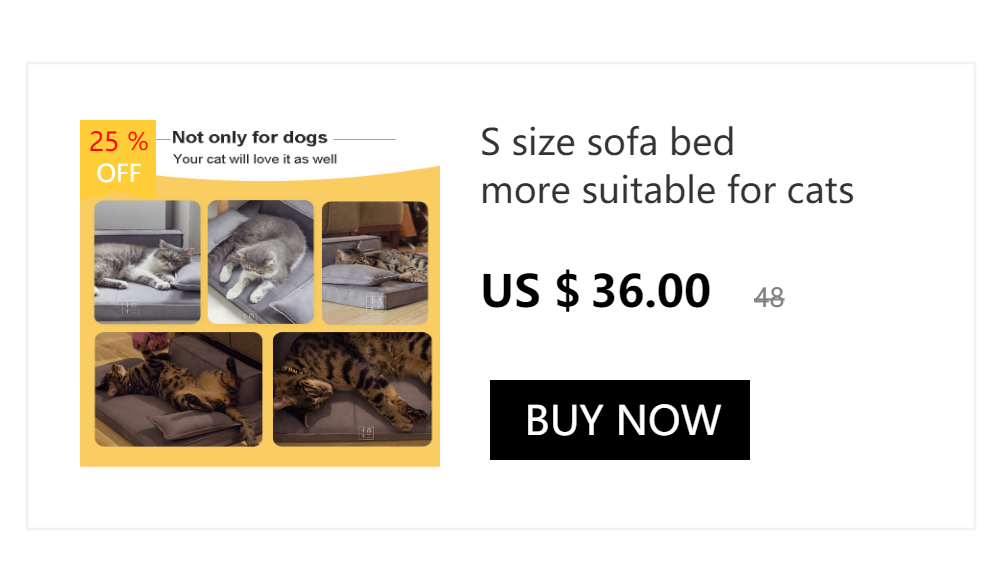Click the black BUY NOW button
The height and width of the screenshot is (580, 1000).
pyautogui.click(x=620, y=420)
